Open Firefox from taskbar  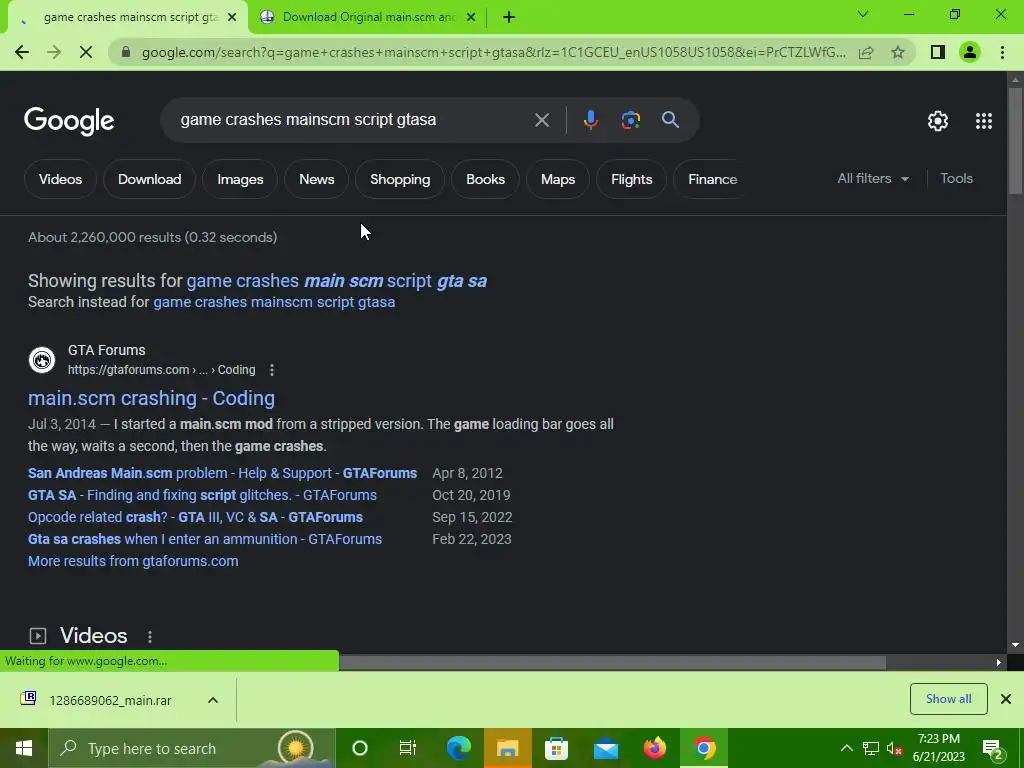click(x=654, y=748)
